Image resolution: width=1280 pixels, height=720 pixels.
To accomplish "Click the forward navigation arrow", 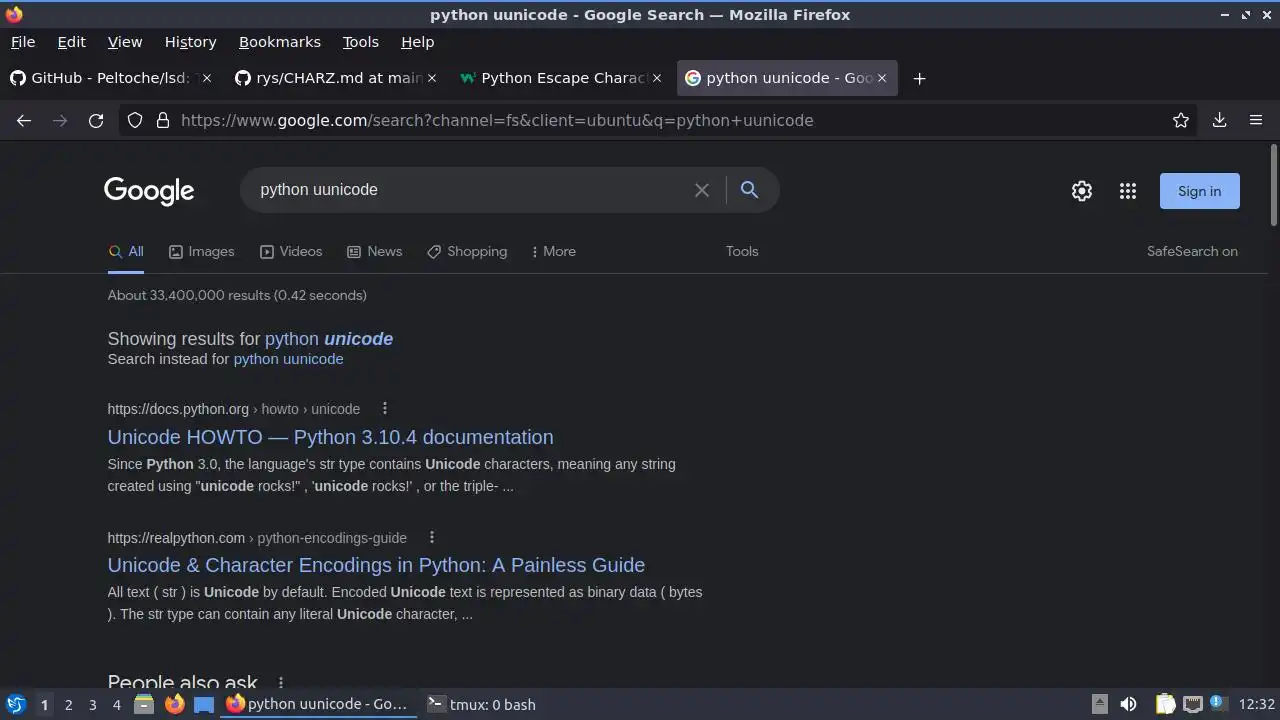I will click(60, 120).
